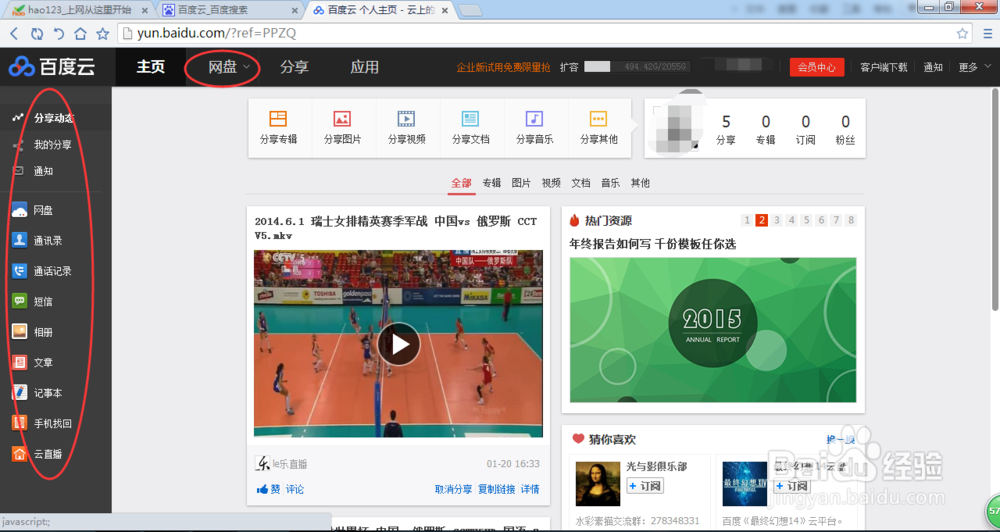
Task: Open 通知 in the top bar
Action: pos(932,67)
